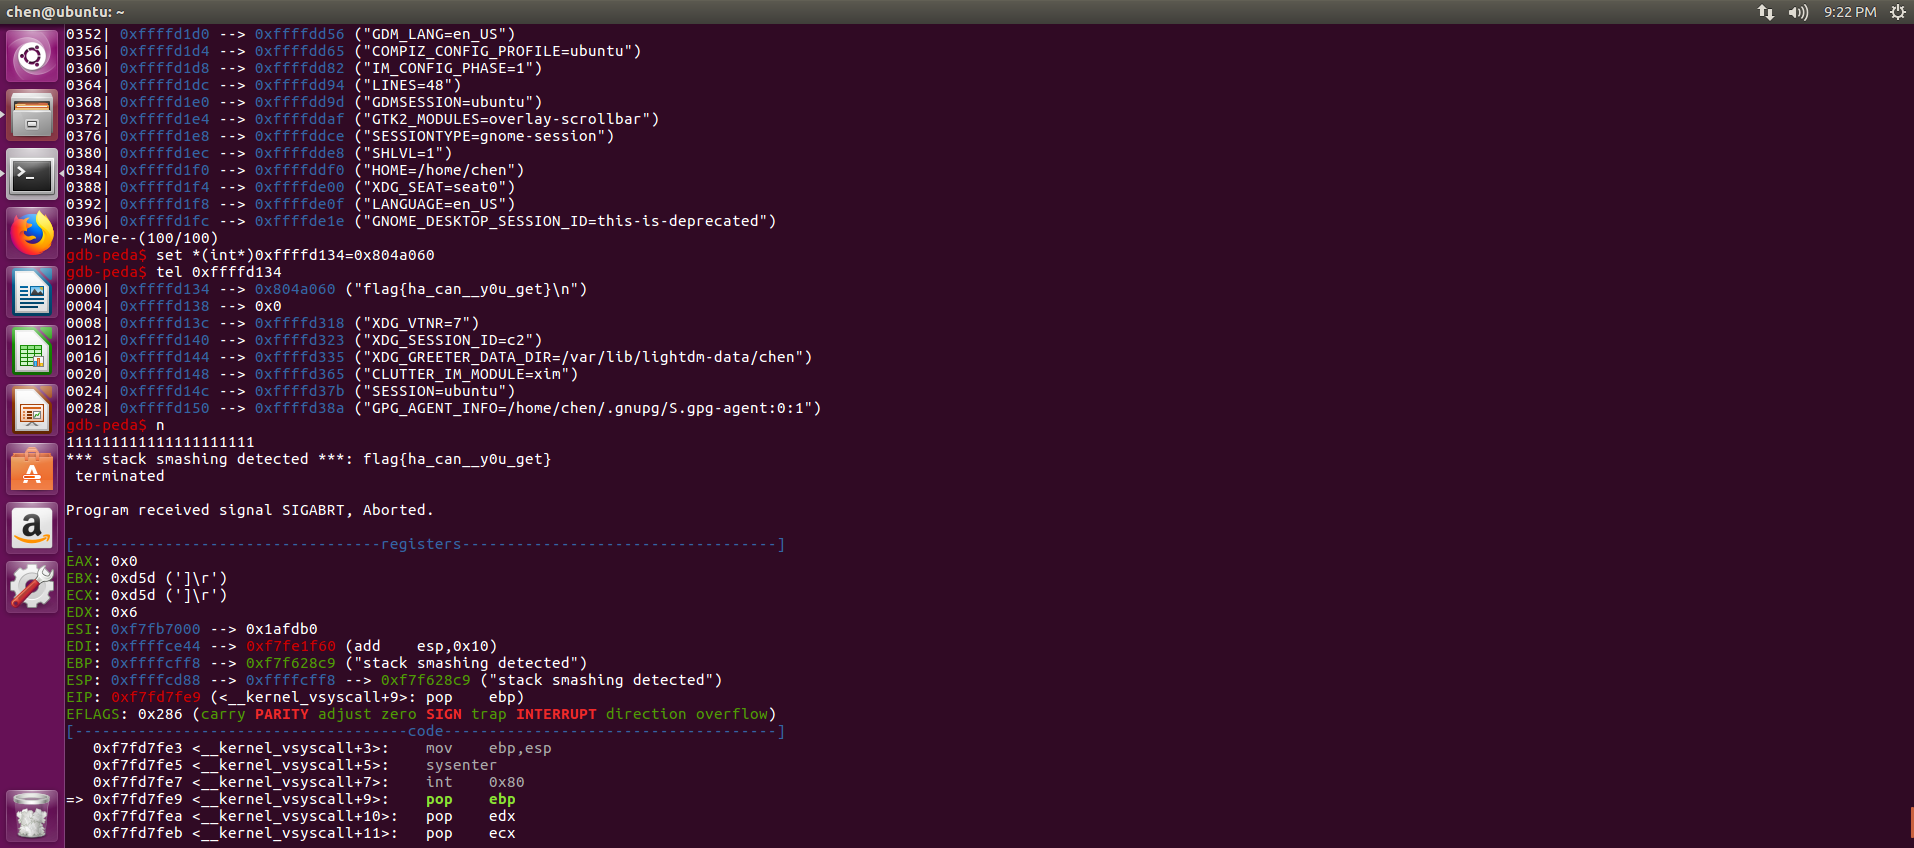The width and height of the screenshot is (1914, 848).
Task: Open the Files manager from launcher
Action: click(x=32, y=115)
